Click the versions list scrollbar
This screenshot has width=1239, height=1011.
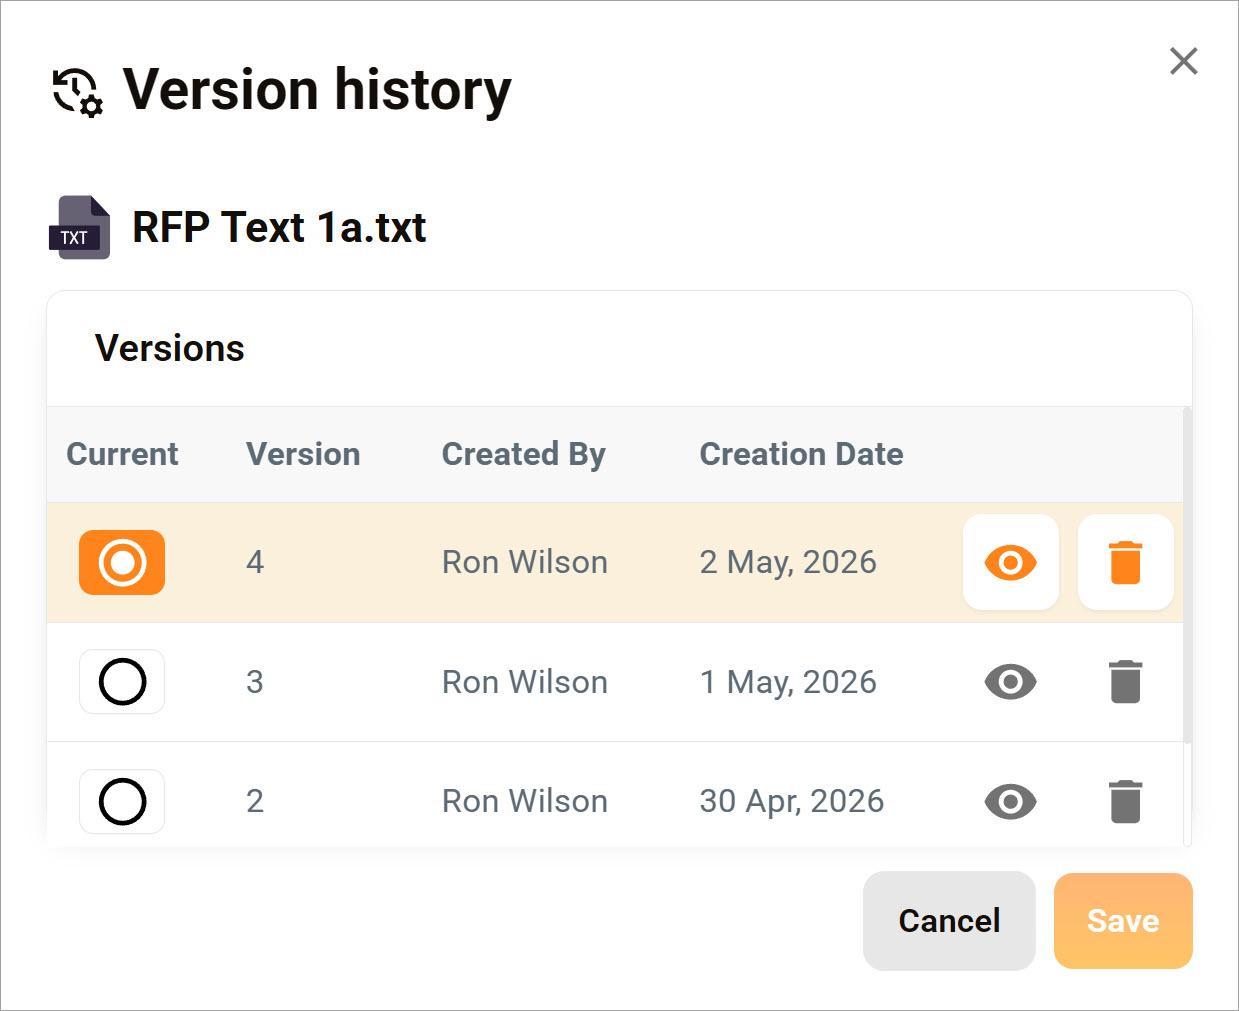tap(1187, 575)
